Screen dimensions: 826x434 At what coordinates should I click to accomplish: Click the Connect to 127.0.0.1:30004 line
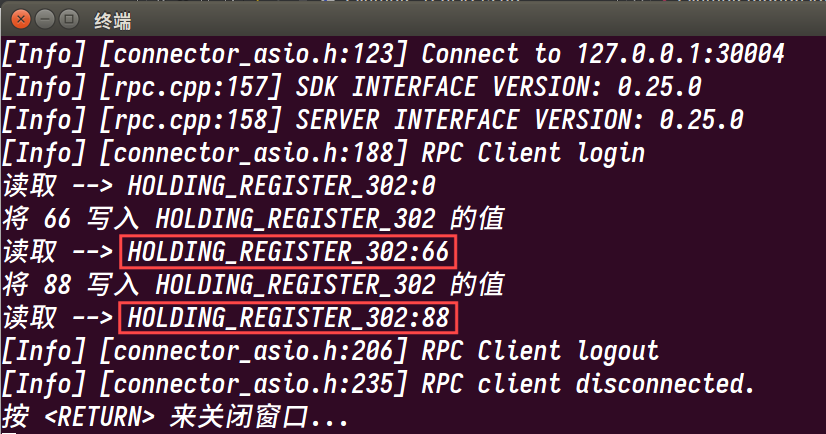point(394,54)
